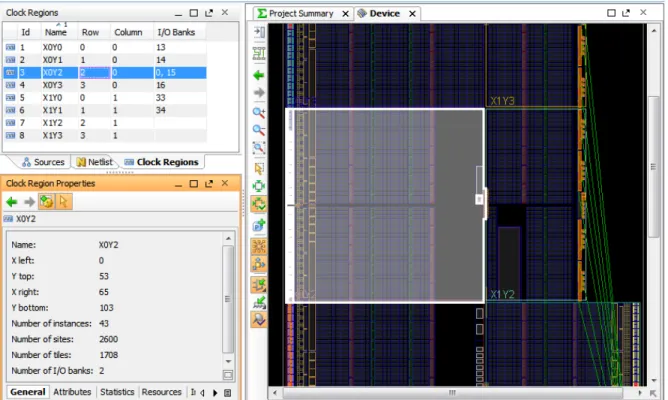
Task: Toggle the select-object cursor icon in Properties toolbar
Action: pyautogui.click(x=63, y=201)
